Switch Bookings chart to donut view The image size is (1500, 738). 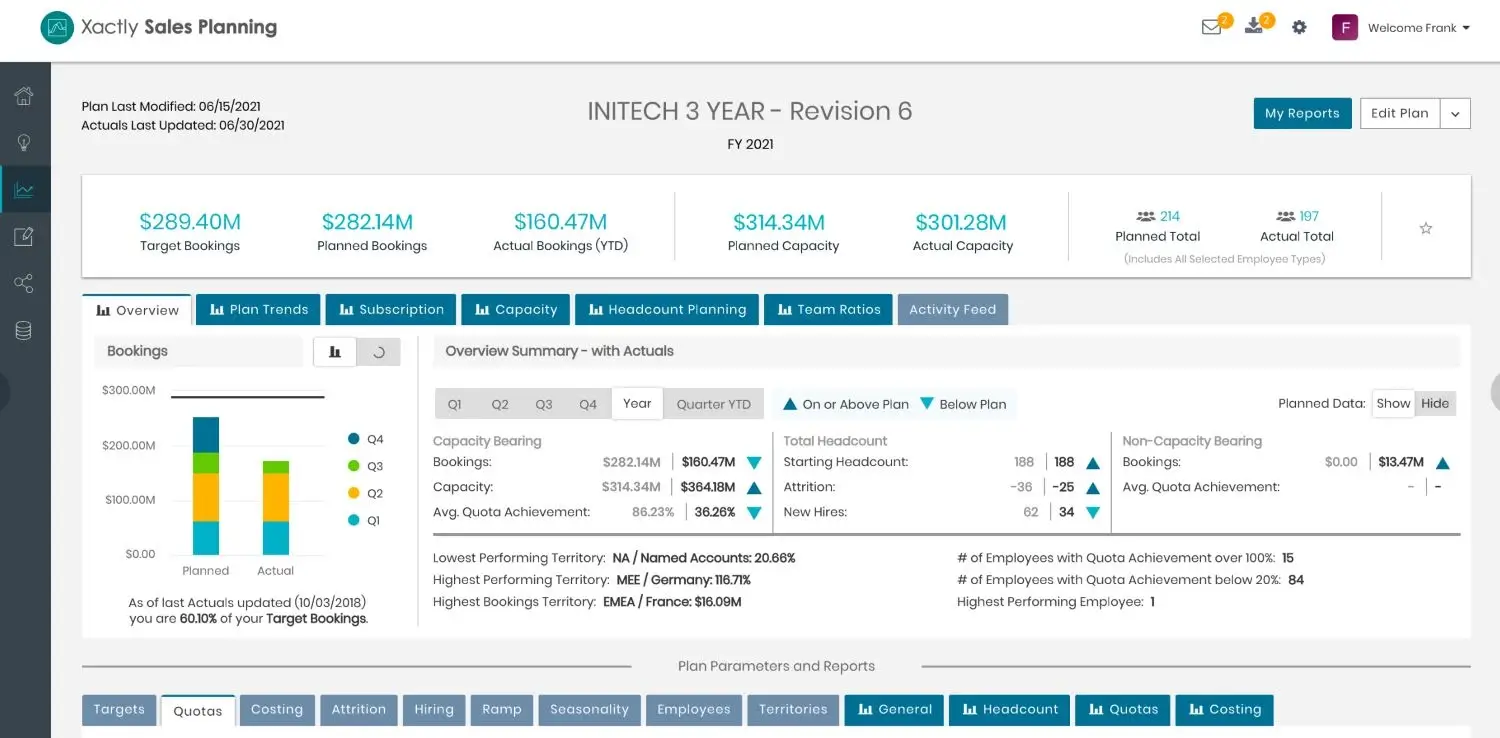pyautogui.click(x=378, y=352)
